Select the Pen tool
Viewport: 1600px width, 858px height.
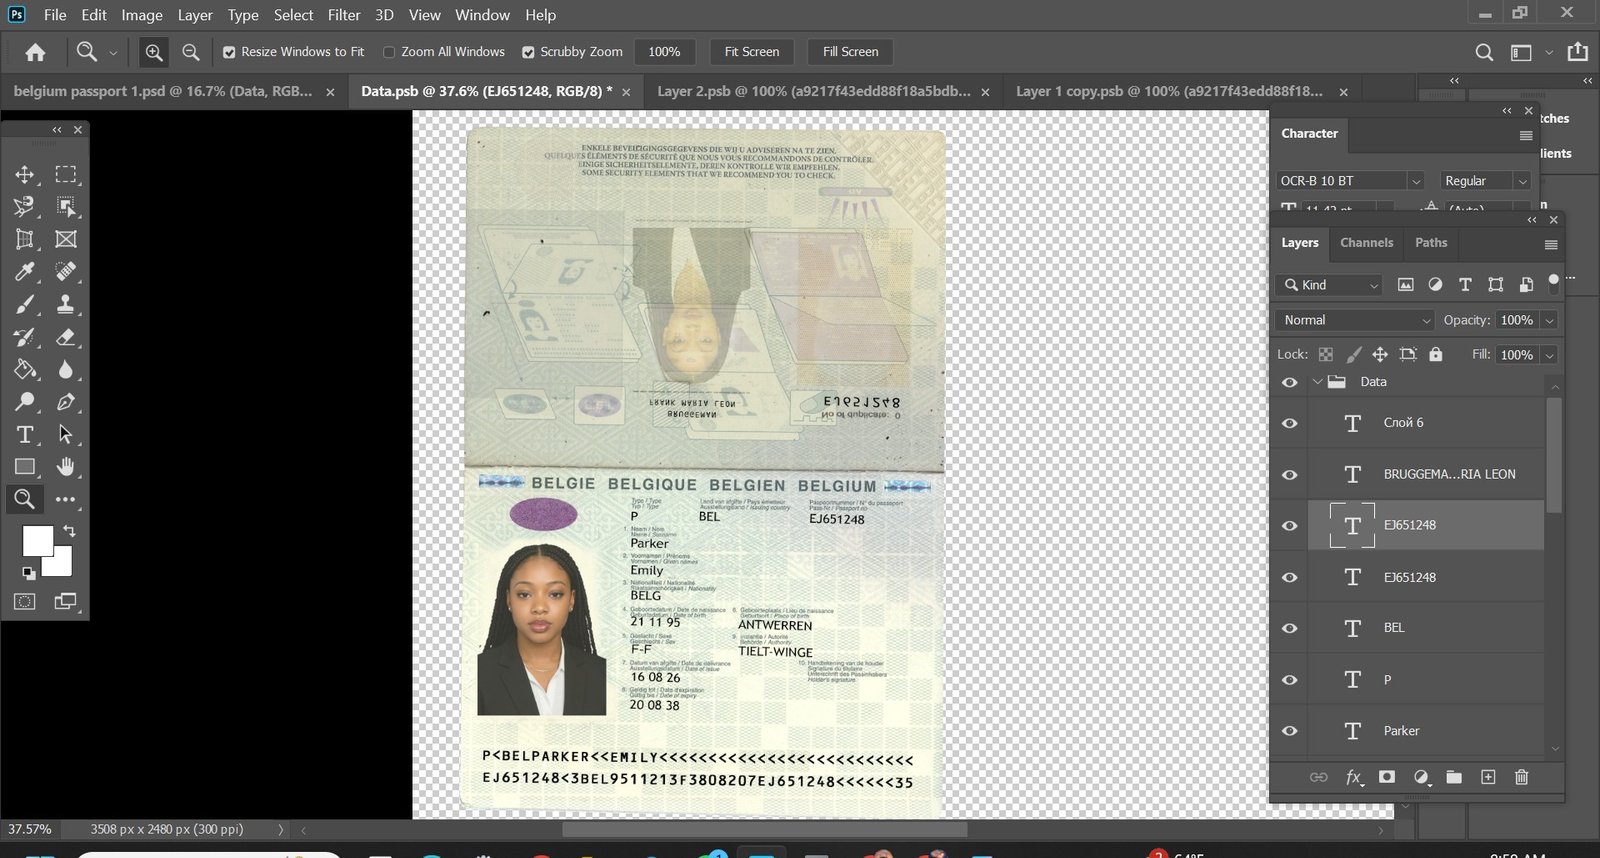66,402
